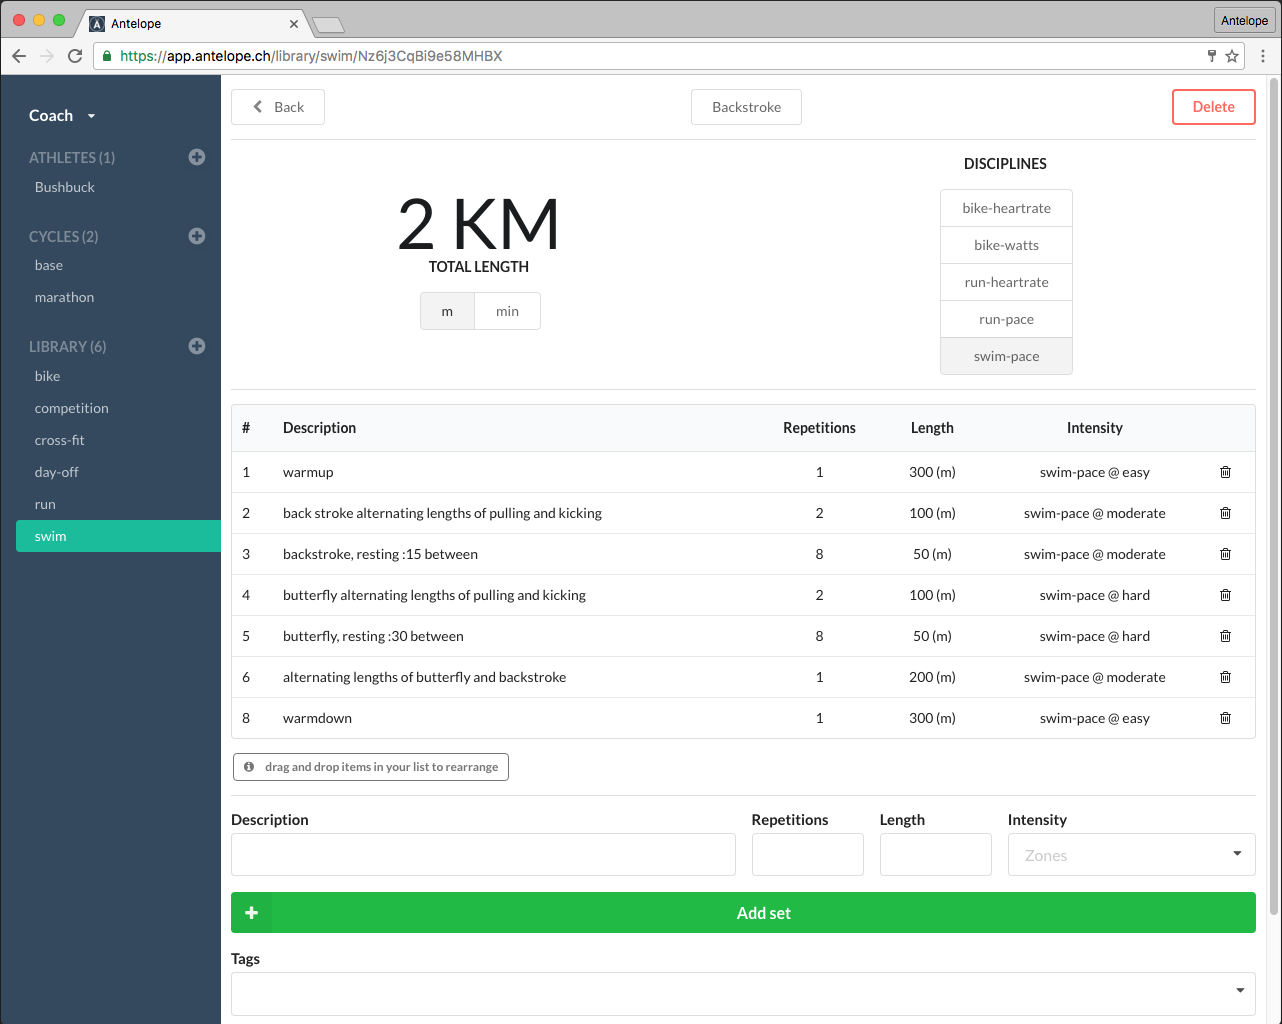1282x1024 pixels.
Task: Reload the browser page
Action: tap(75, 56)
